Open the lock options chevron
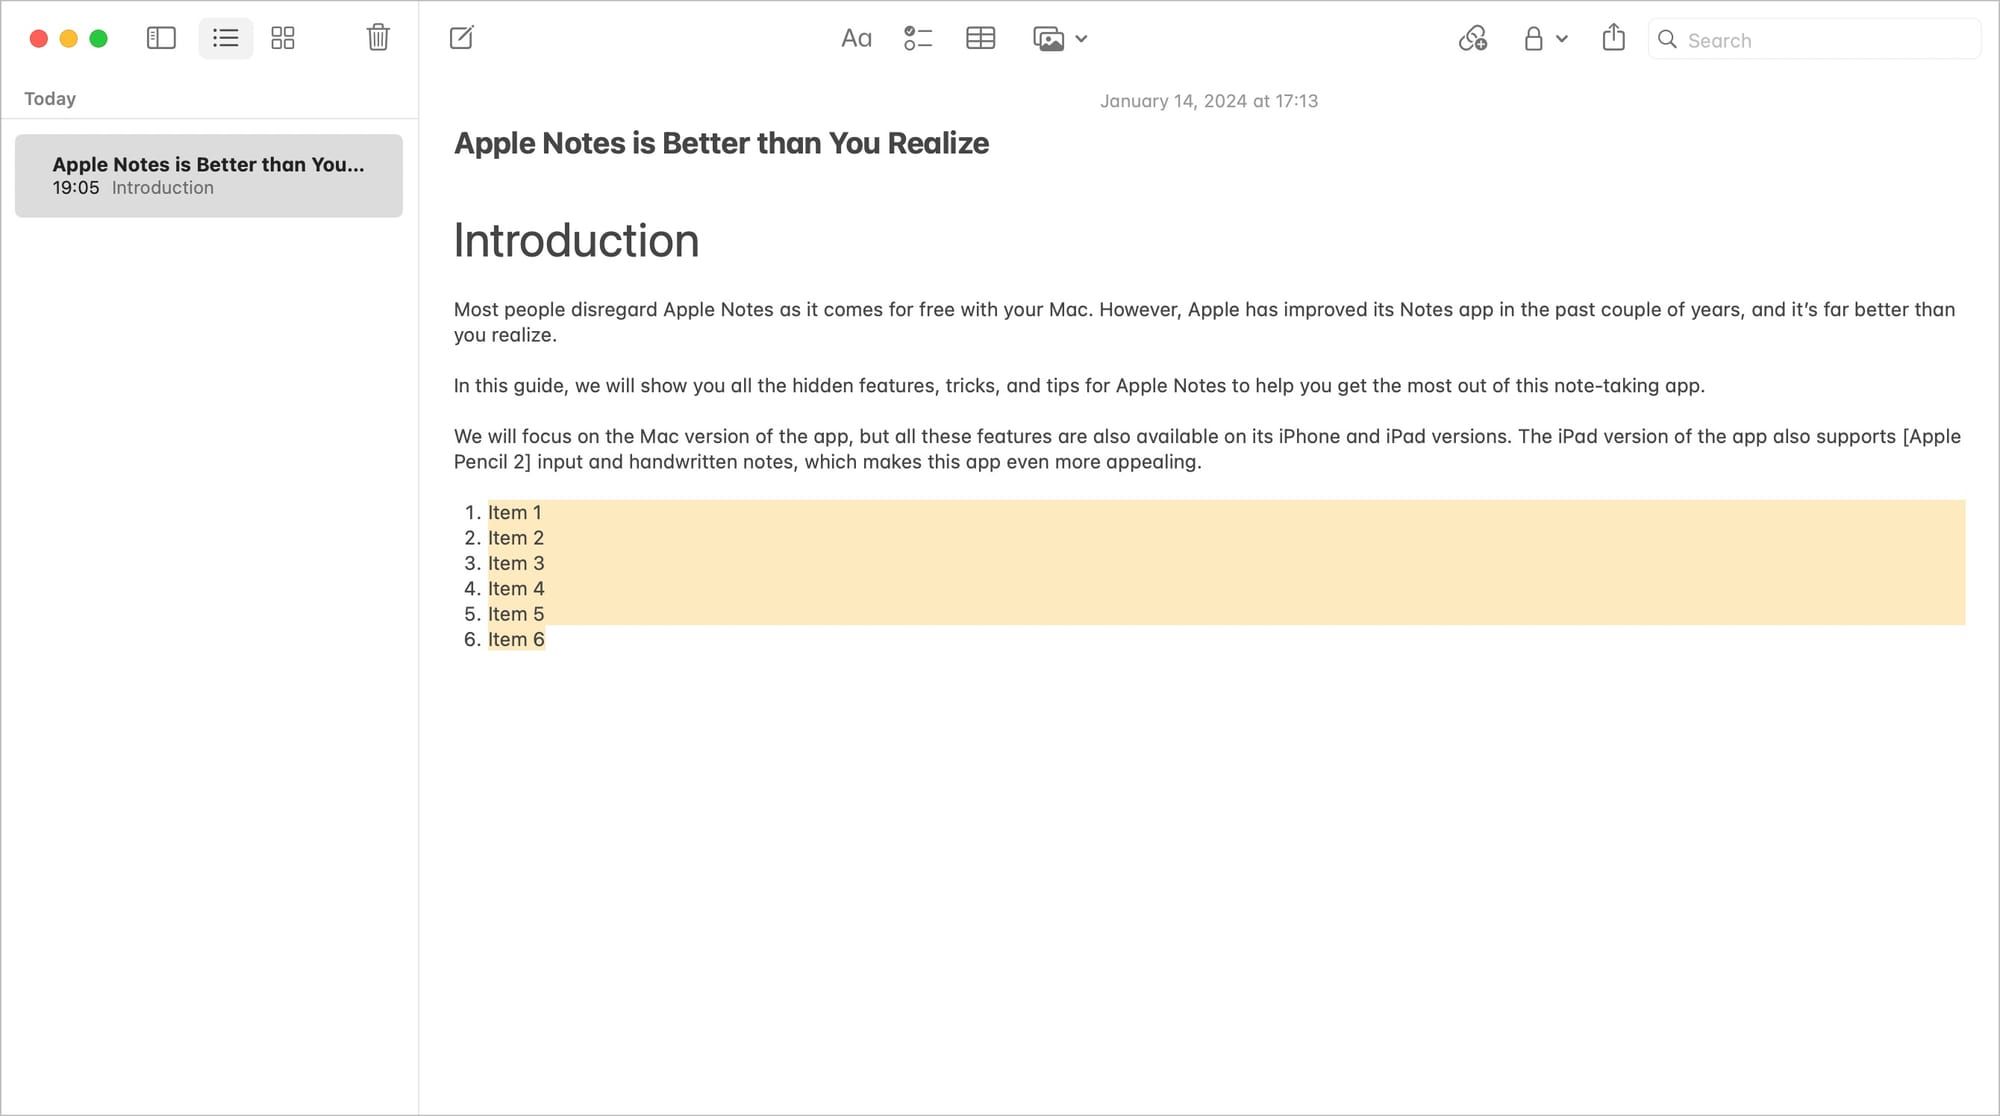2000x1116 pixels. point(1562,39)
